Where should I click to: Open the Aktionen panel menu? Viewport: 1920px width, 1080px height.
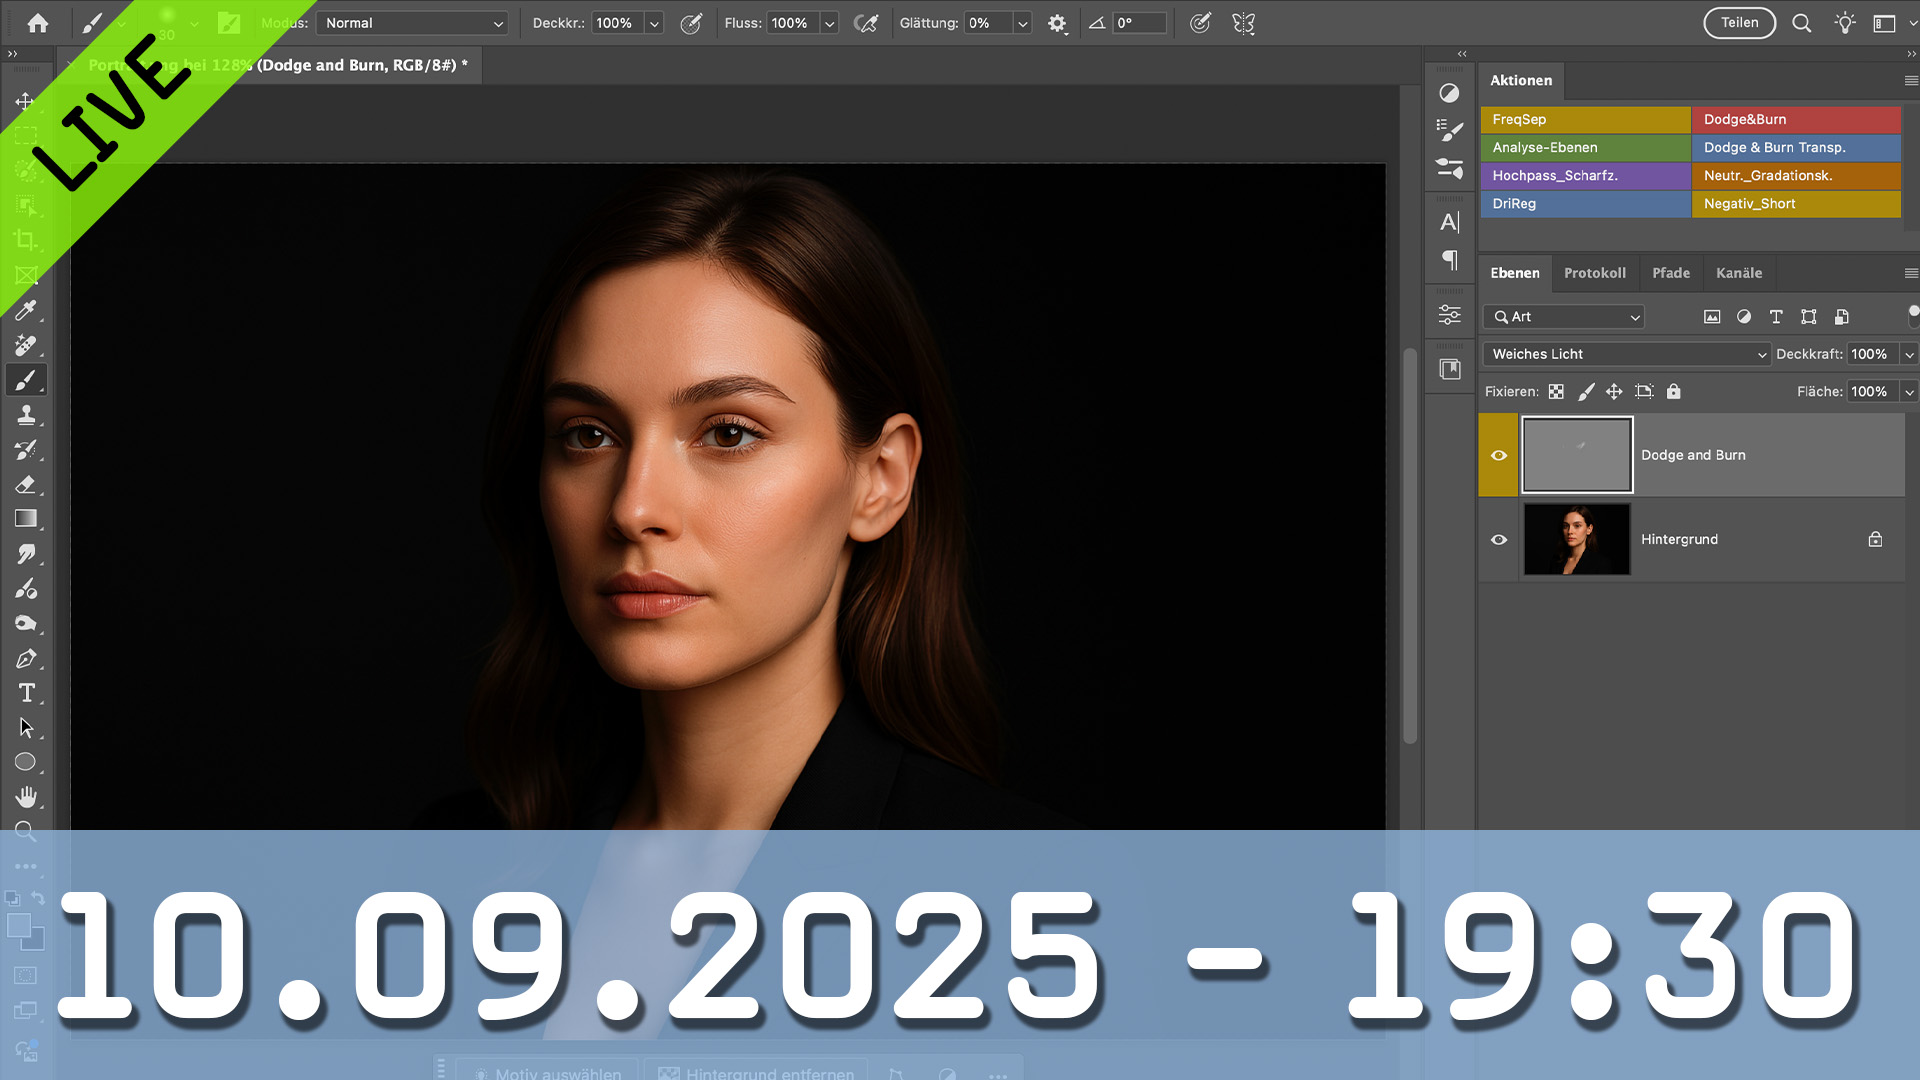point(1911,80)
